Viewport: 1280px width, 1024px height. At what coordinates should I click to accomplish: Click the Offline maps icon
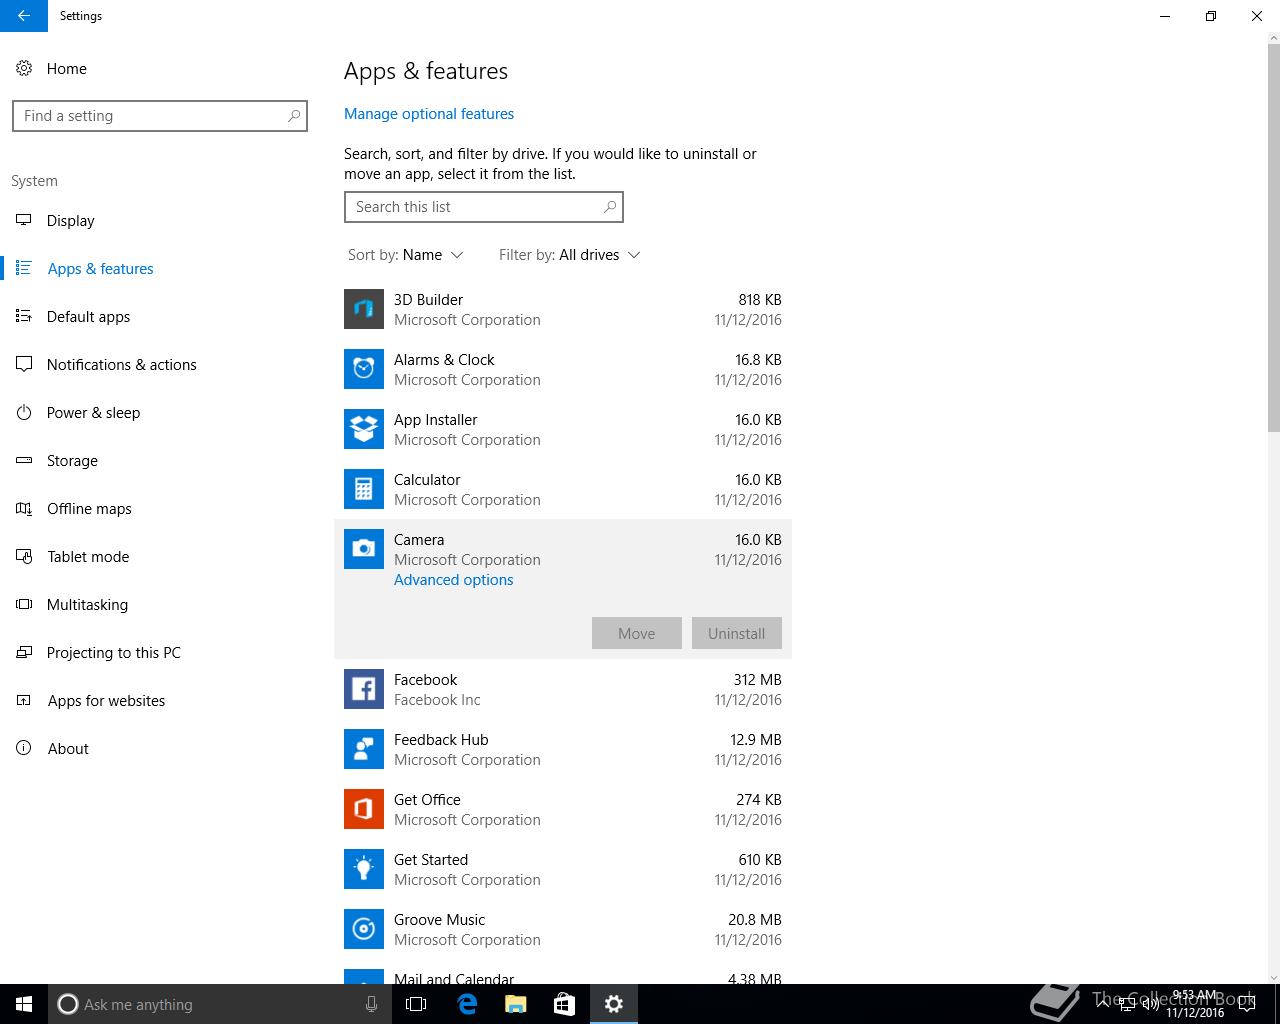[24, 508]
